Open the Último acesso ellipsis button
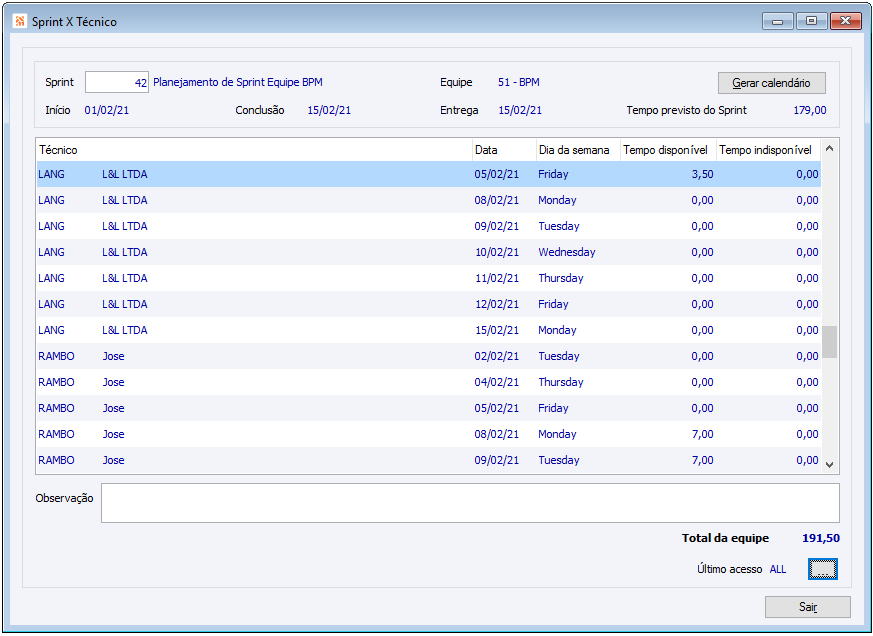 coord(822,569)
